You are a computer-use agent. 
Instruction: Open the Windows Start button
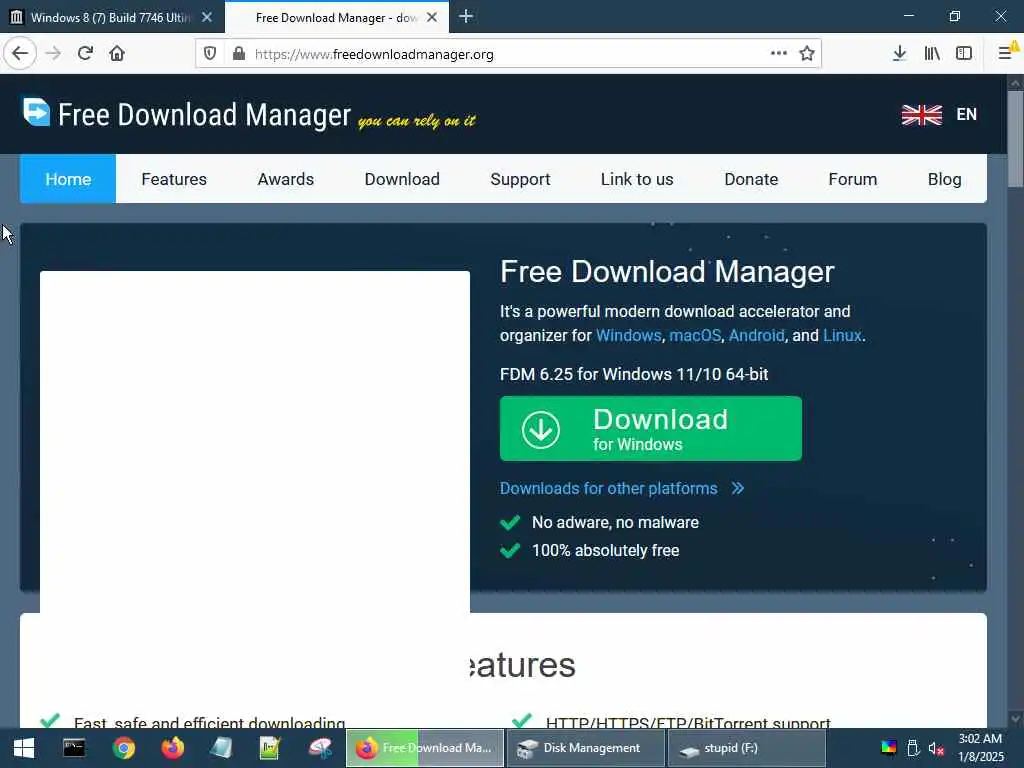pyautogui.click(x=24, y=748)
